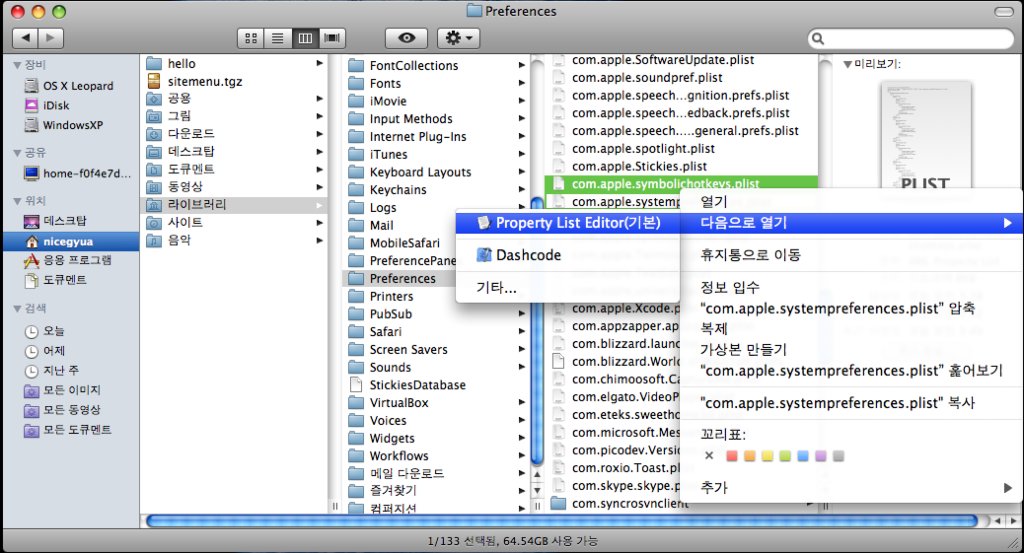Collapse the 위치 sidebar section
1024x553 pixels.
point(18,201)
